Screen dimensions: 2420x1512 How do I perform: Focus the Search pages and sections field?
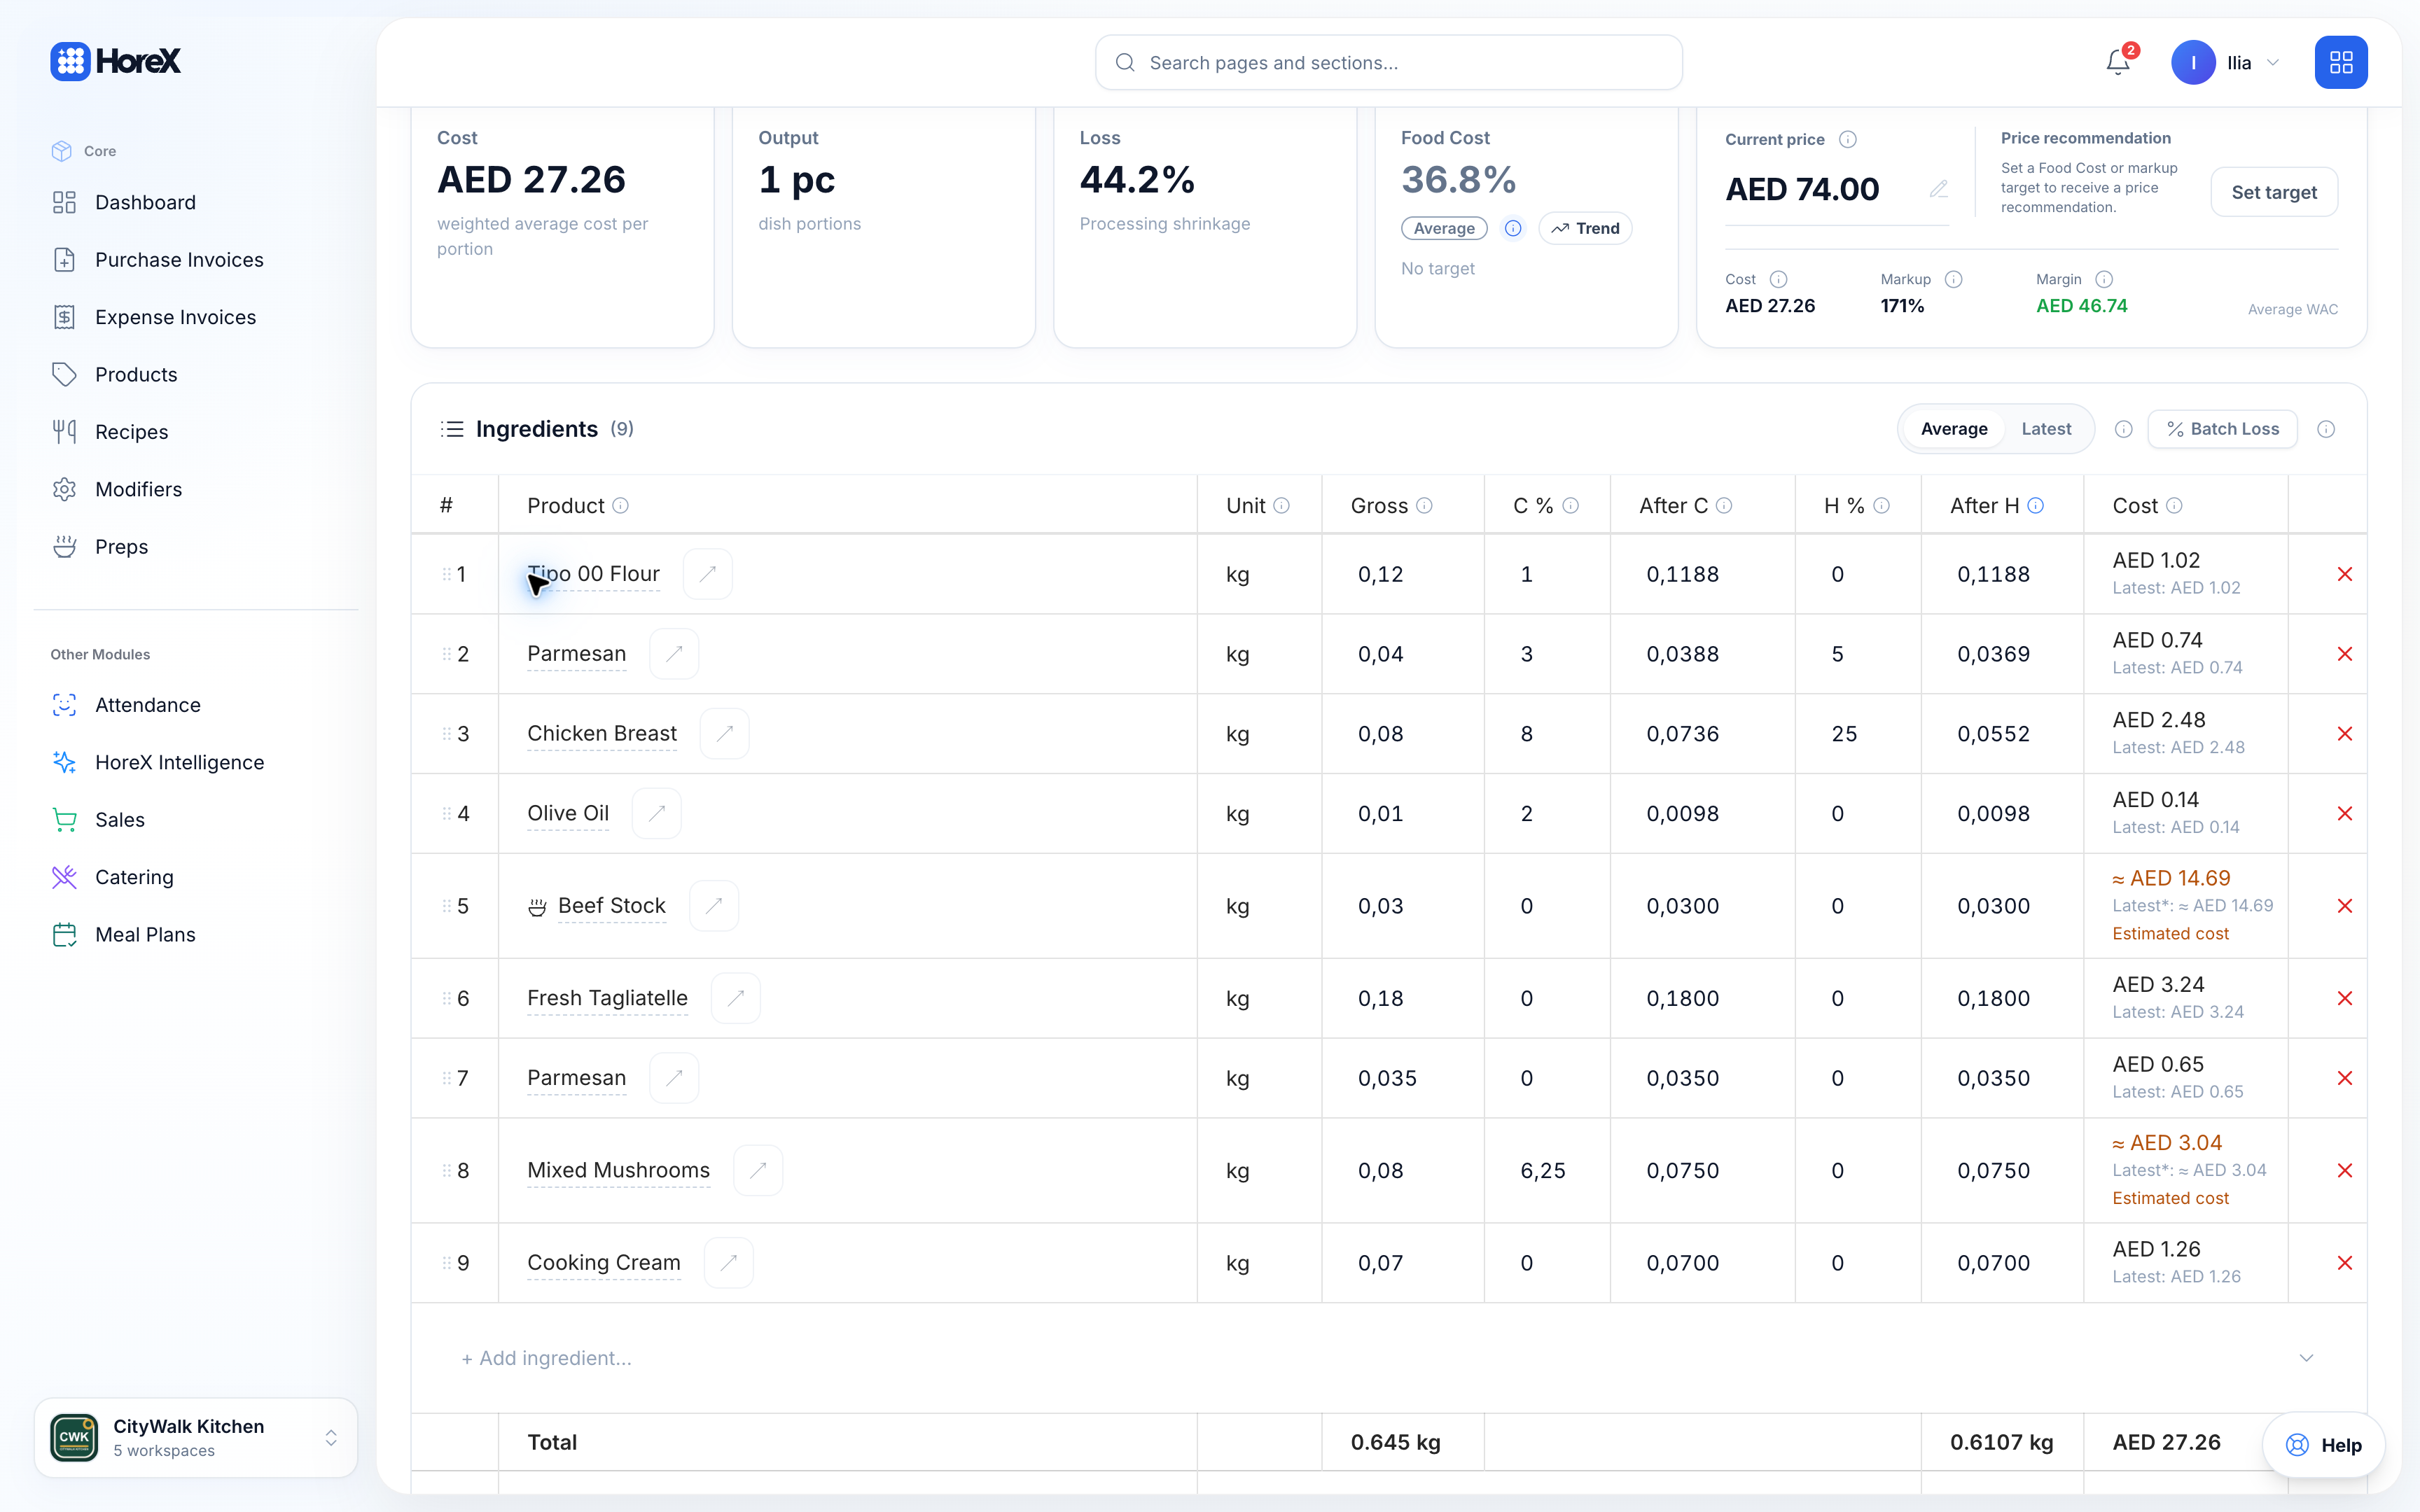(1388, 63)
